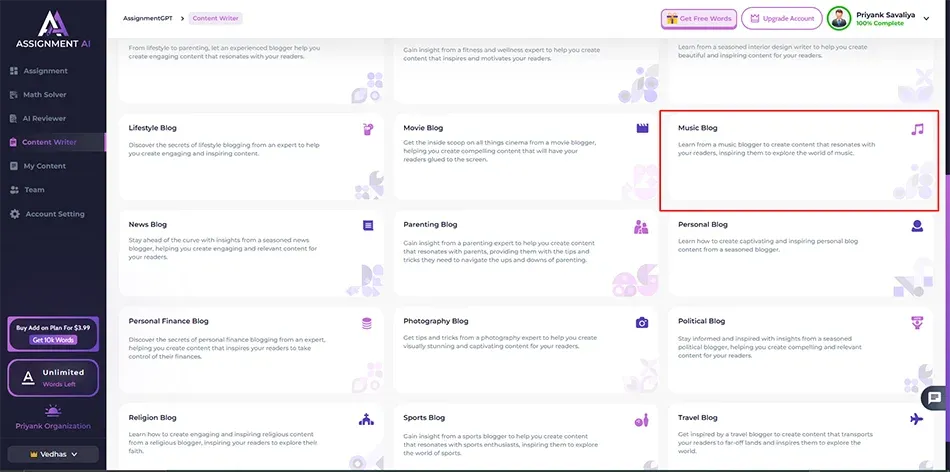Screen dimensions: 950x472
Task: Click the AssignmentGPT breadcrumb link
Action: pyautogui.click(x=146, y=18)
